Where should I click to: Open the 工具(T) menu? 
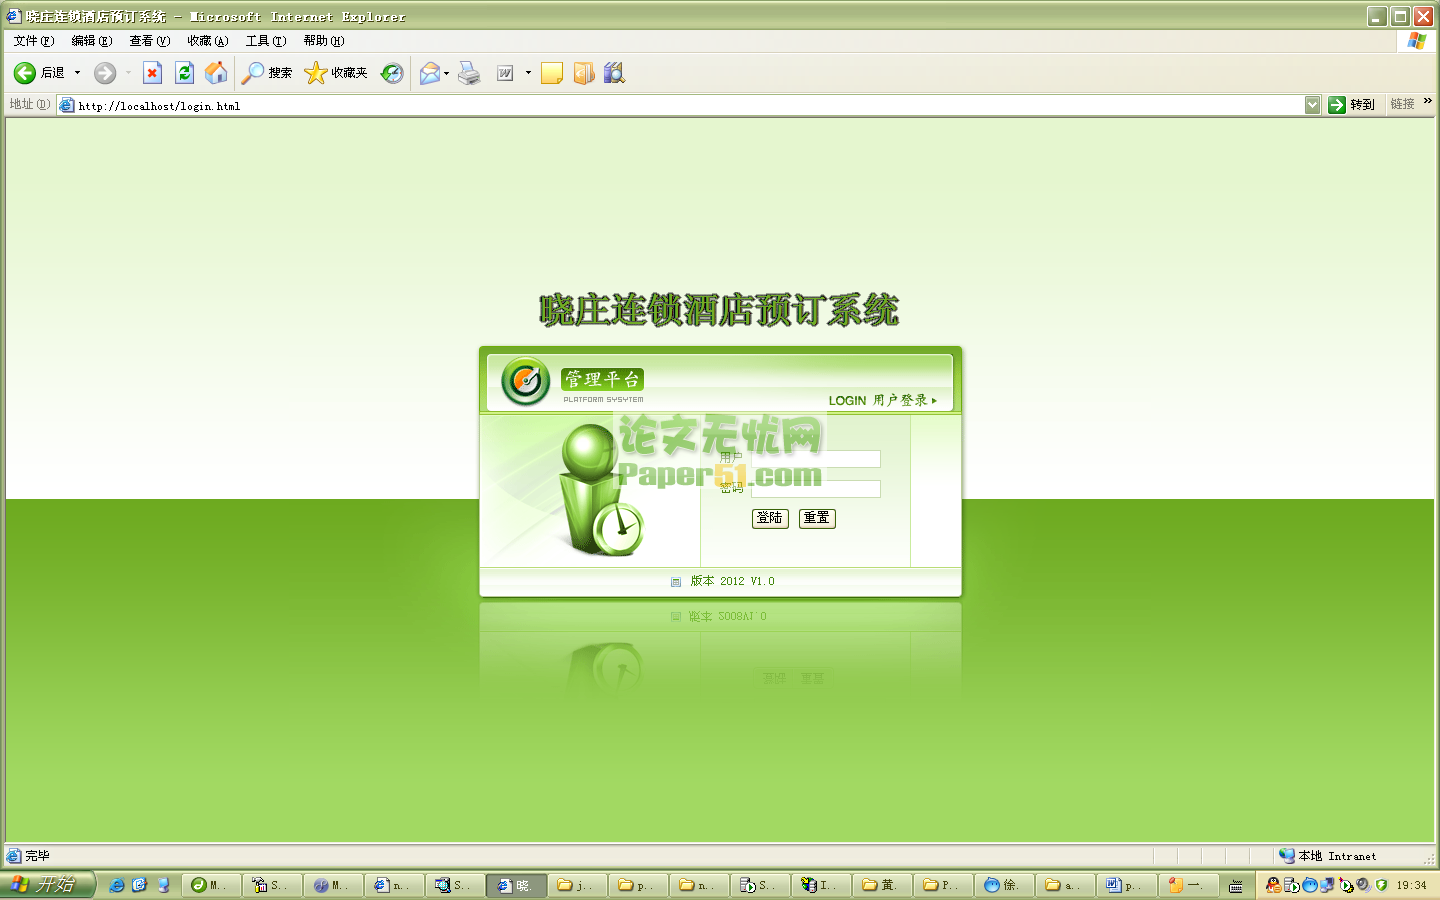(x=266, y=41)
